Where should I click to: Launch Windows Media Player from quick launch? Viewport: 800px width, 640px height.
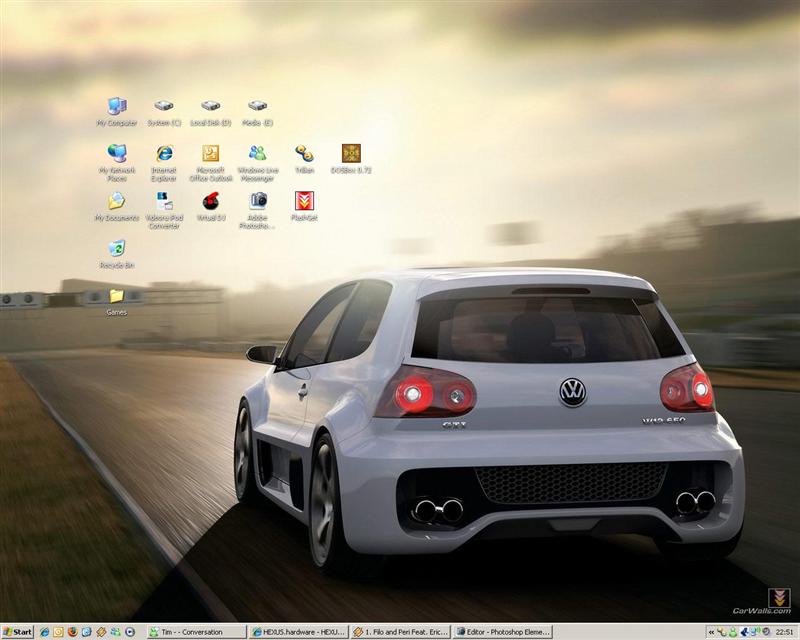130,632
